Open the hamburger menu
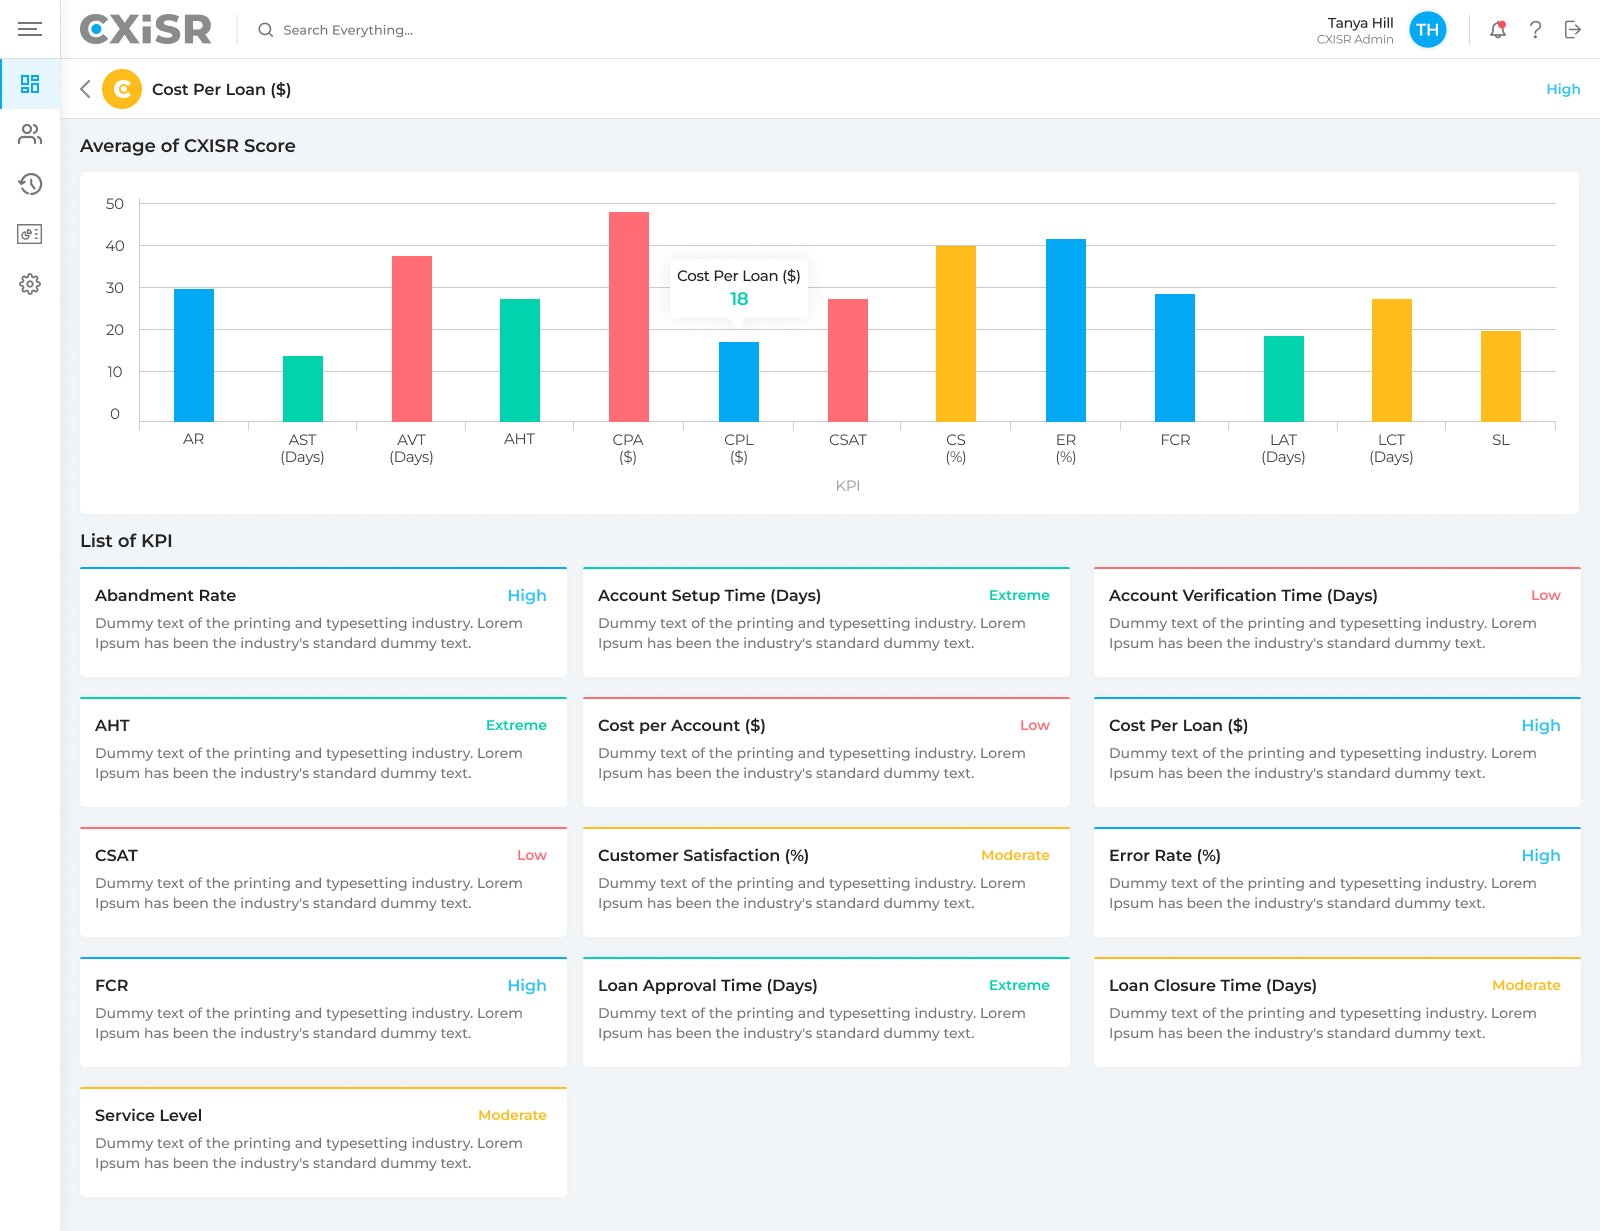The height and width of the screenshot is (1231, 1600). 30,29
